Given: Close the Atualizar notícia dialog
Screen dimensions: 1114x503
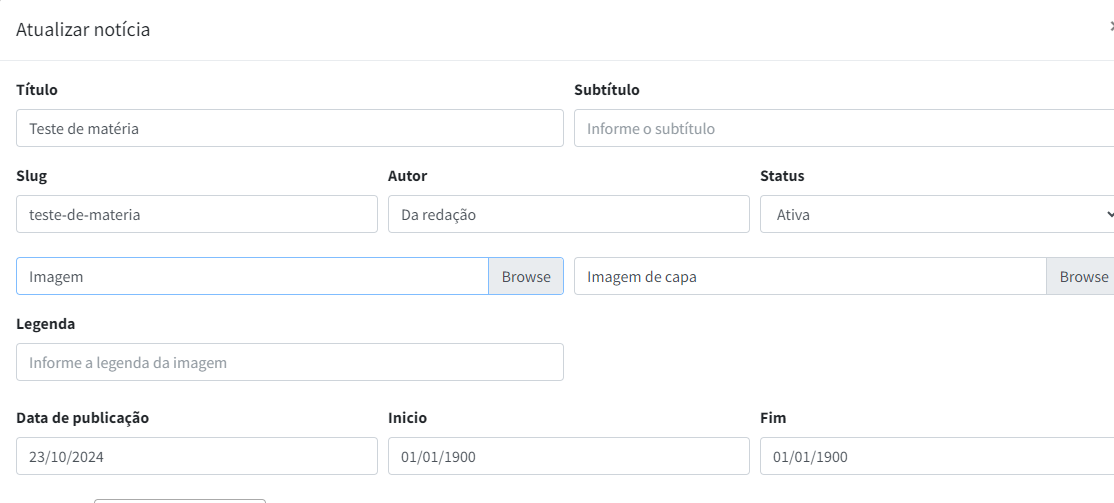Looking at the screenshot, I should pos(1110,27).
